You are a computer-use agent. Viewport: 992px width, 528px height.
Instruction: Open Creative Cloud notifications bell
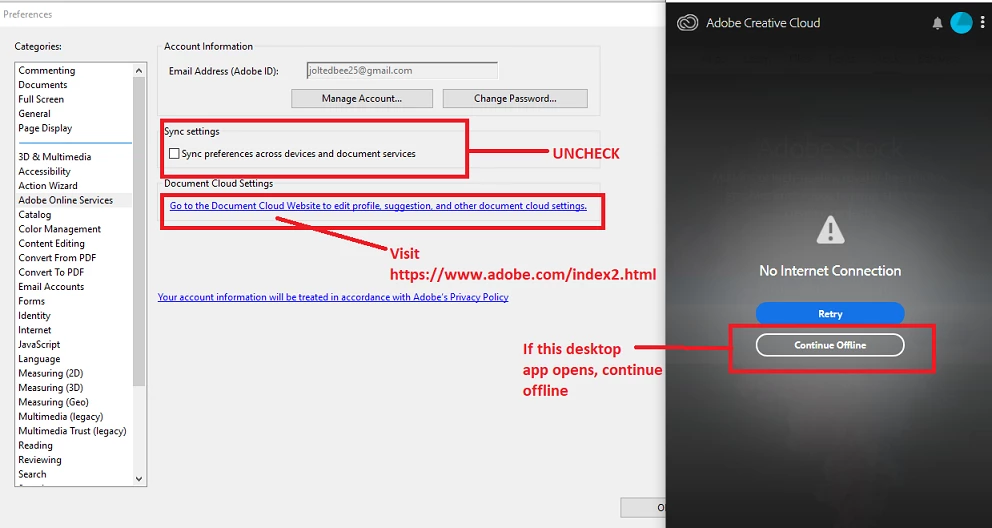(938, 23)
